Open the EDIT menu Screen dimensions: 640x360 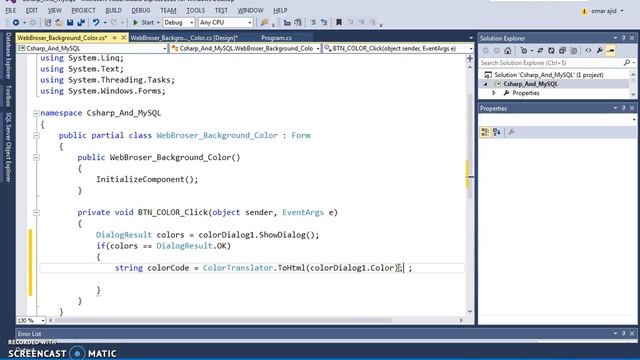[31, 10]
